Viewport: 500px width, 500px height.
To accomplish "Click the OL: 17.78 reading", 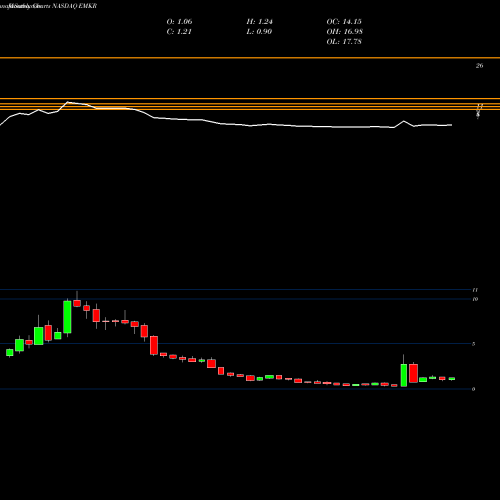I will (344, 42).
